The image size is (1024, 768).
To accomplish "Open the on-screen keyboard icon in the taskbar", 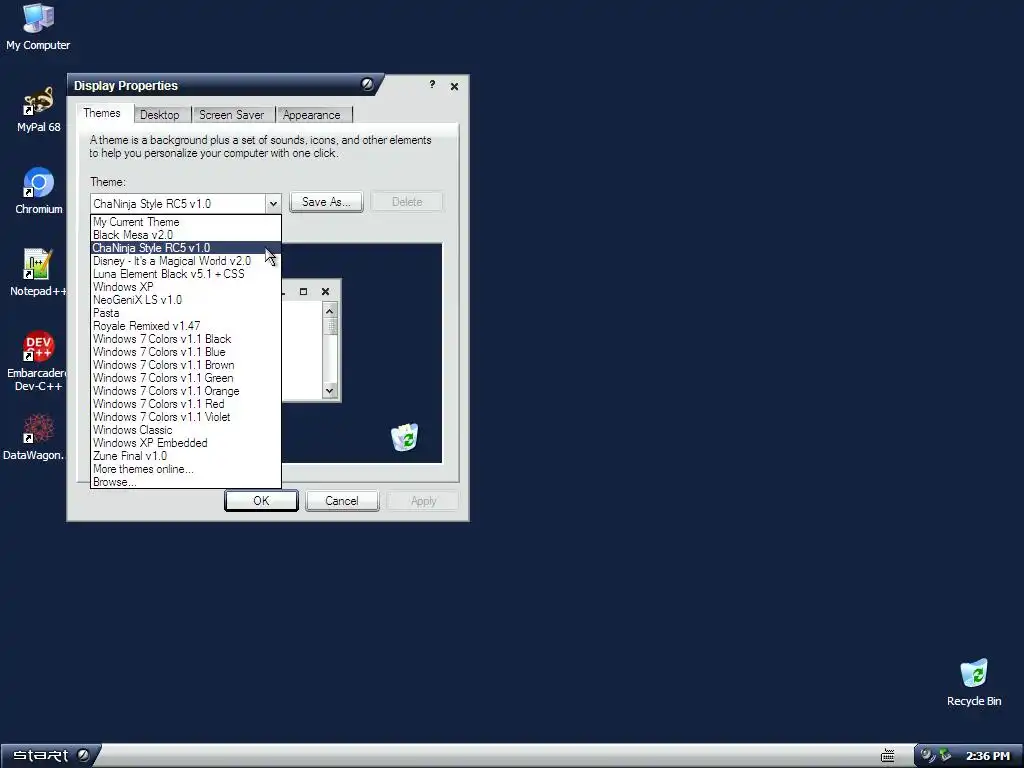I will point(888,756).
